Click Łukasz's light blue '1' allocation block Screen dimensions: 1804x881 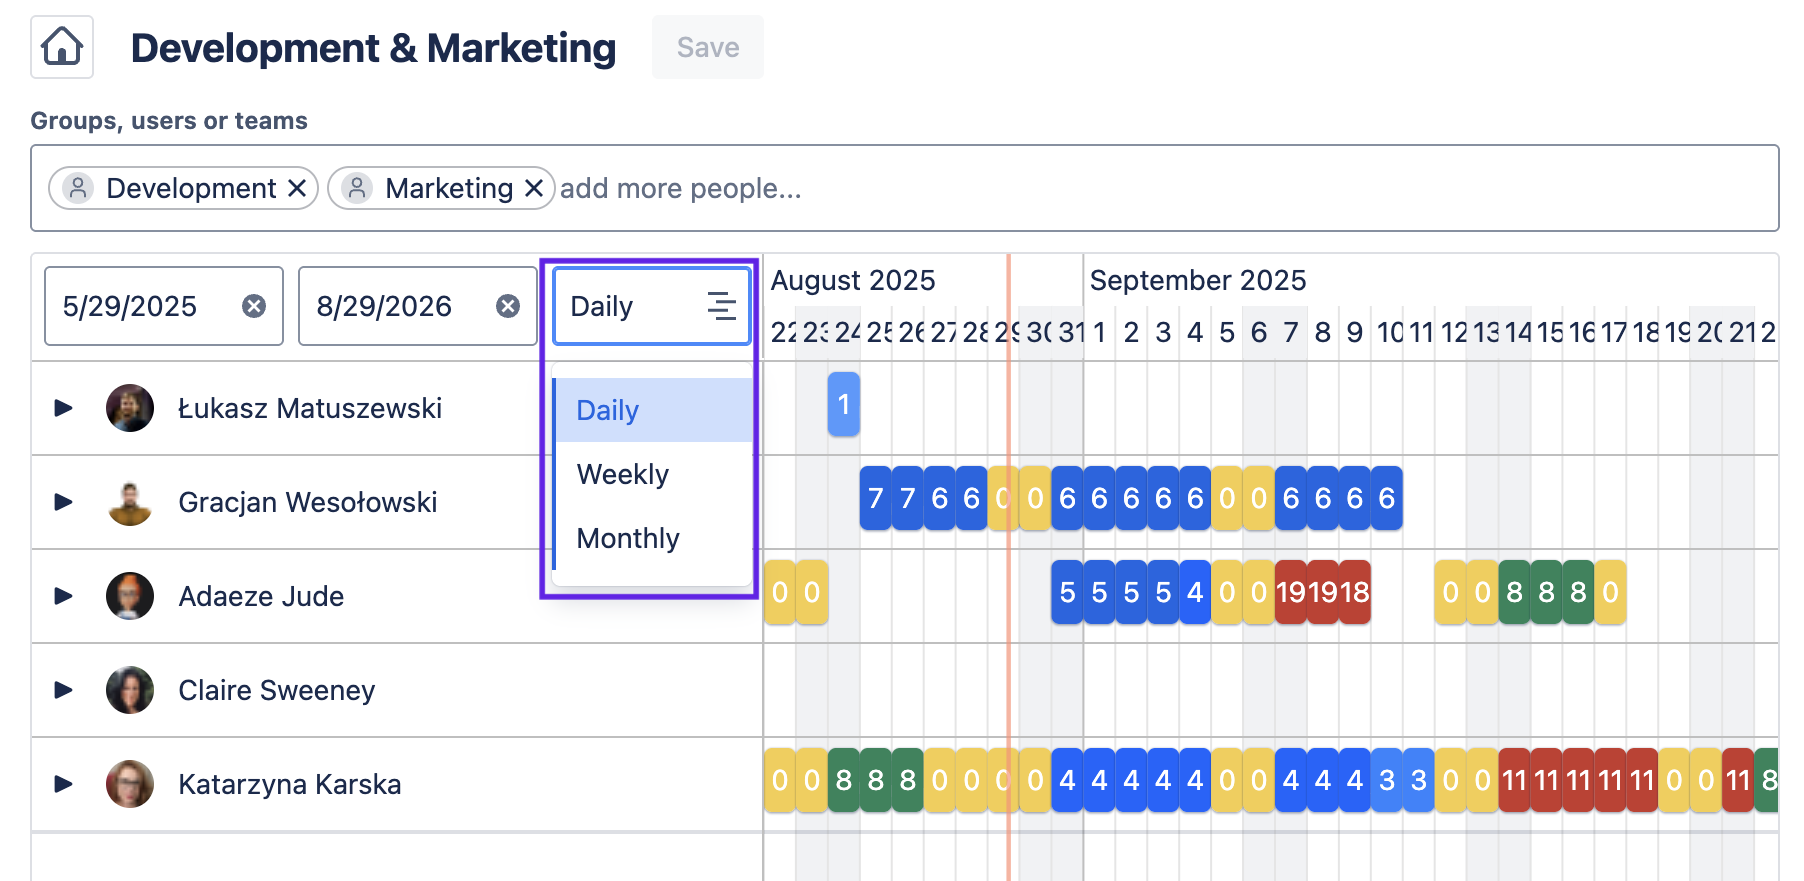click(843, 404)
